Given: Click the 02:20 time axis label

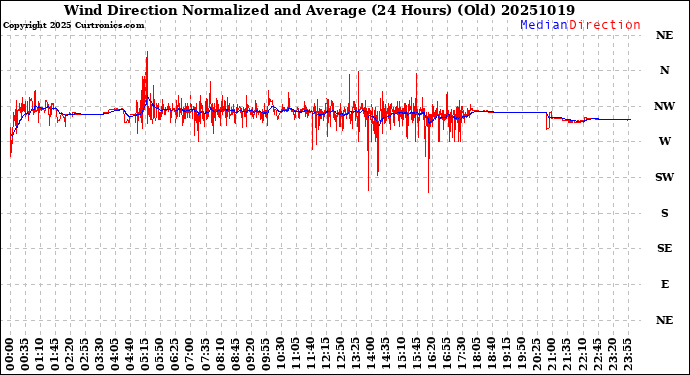Looking at the screenshot, I should [x=70, y=355].
